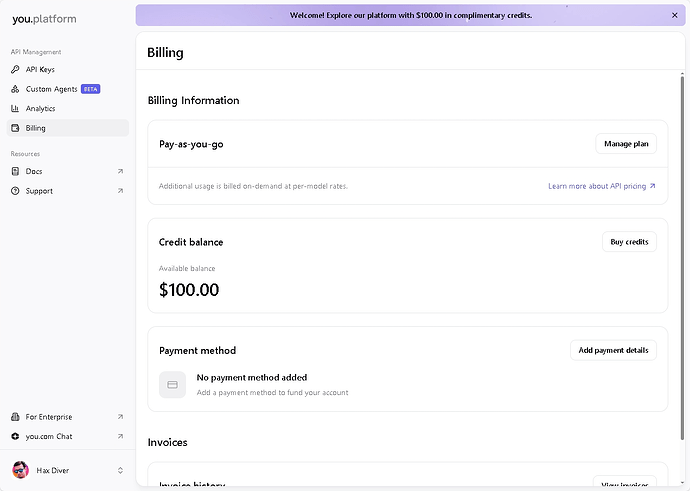This screenshot has height=491, width=690.
Task: Click the Docs document icon
Action: (x=15, y=171)
